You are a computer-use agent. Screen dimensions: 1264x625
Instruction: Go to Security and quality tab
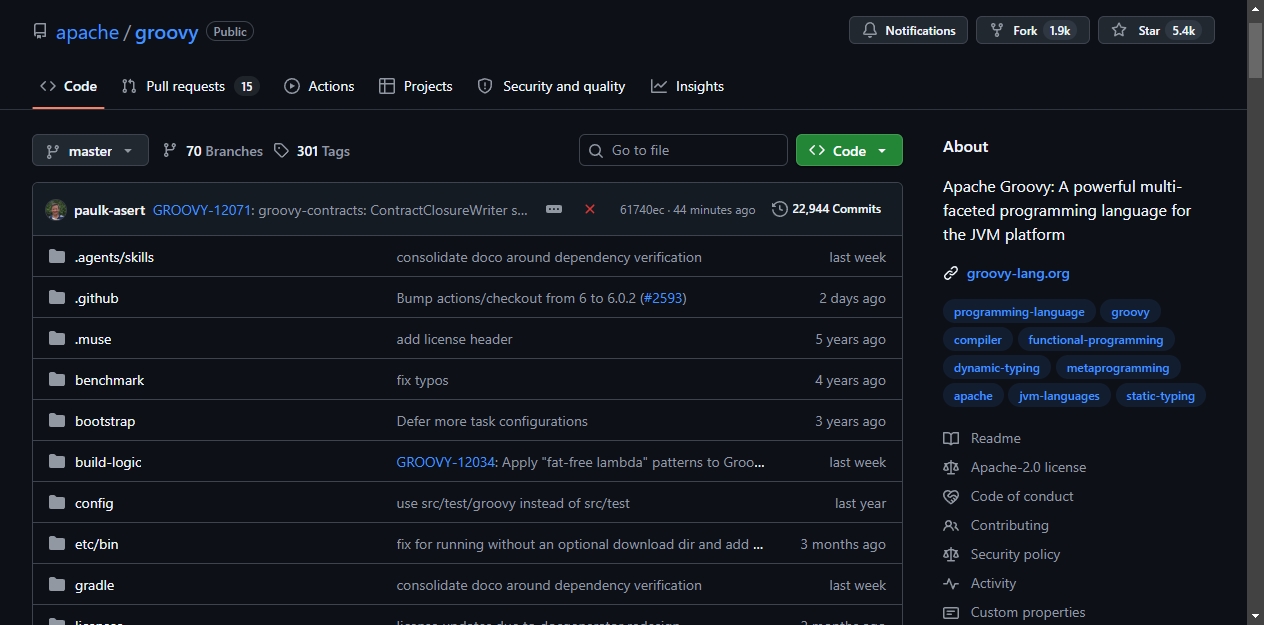(551, 86)
